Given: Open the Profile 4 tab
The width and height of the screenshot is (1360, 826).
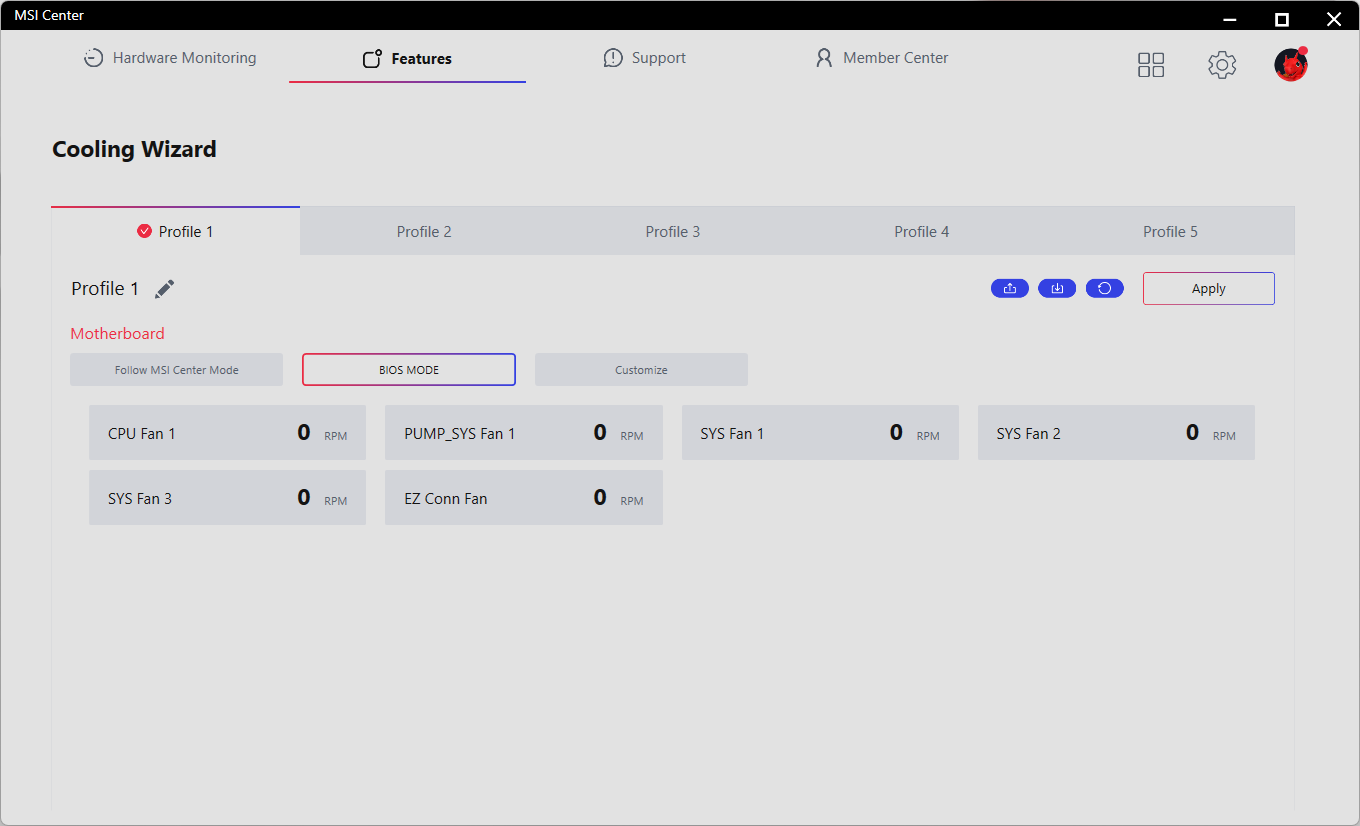Looking at the screenshot, I should point(922,231).
